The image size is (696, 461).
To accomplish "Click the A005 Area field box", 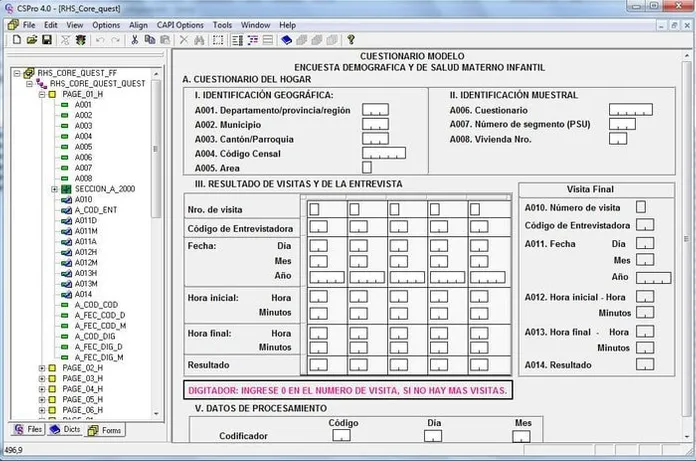I will (x=367, y=167).
